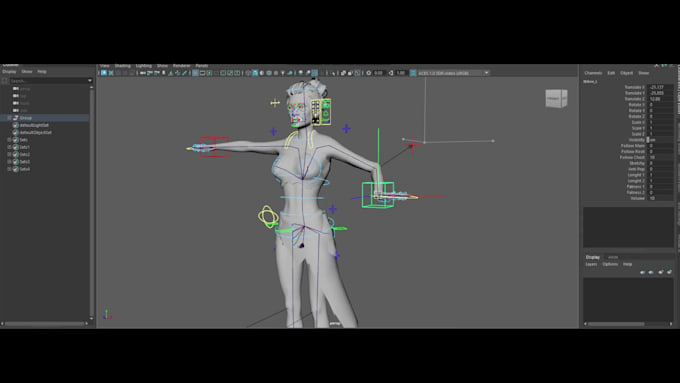Click the Volume attribute label
The width and height of the screenshot is (680, 383).
pos(637,198)
